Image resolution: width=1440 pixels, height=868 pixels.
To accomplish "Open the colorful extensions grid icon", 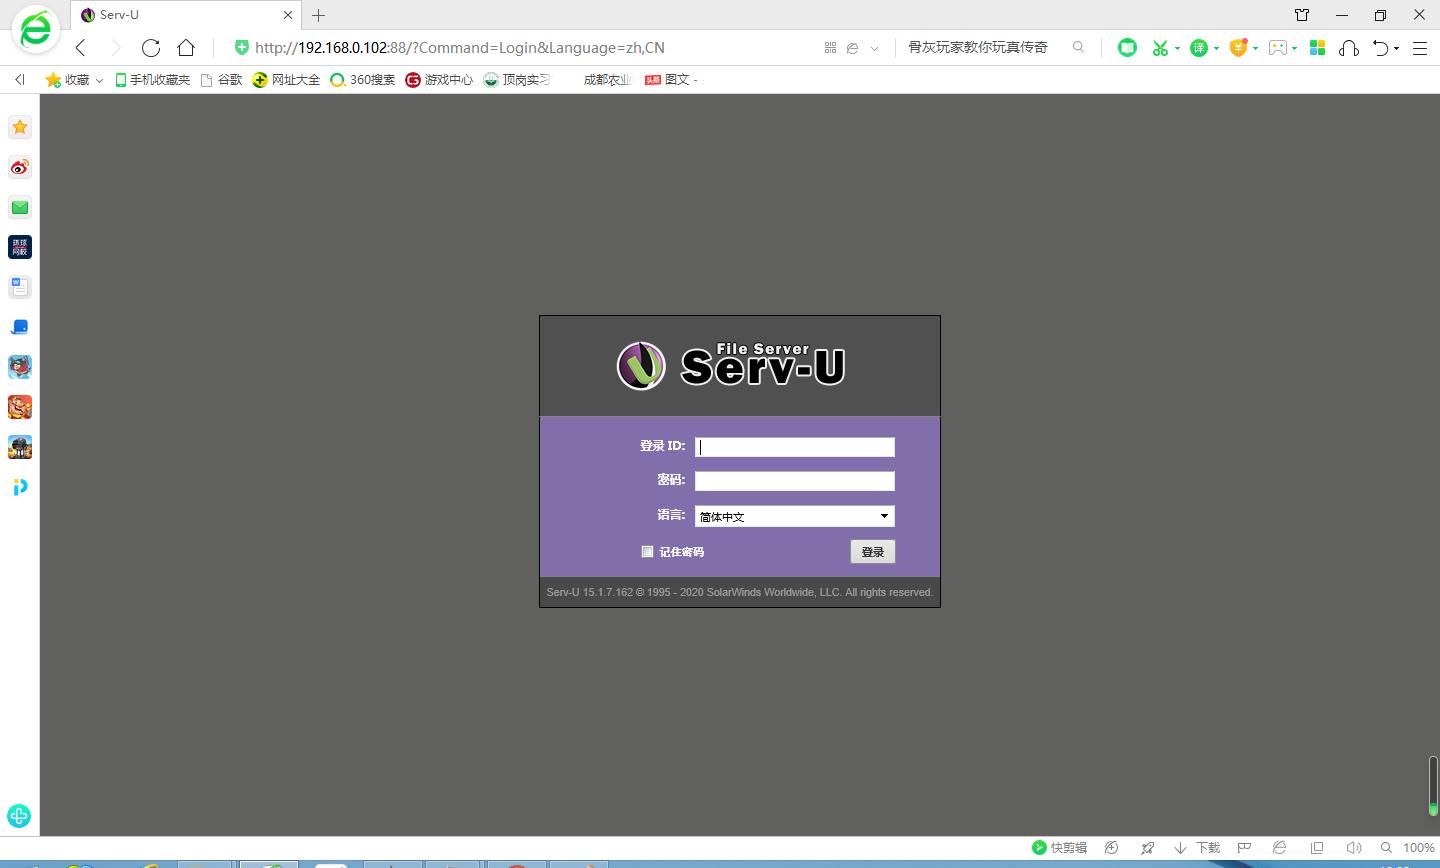I will (1317, 47).
